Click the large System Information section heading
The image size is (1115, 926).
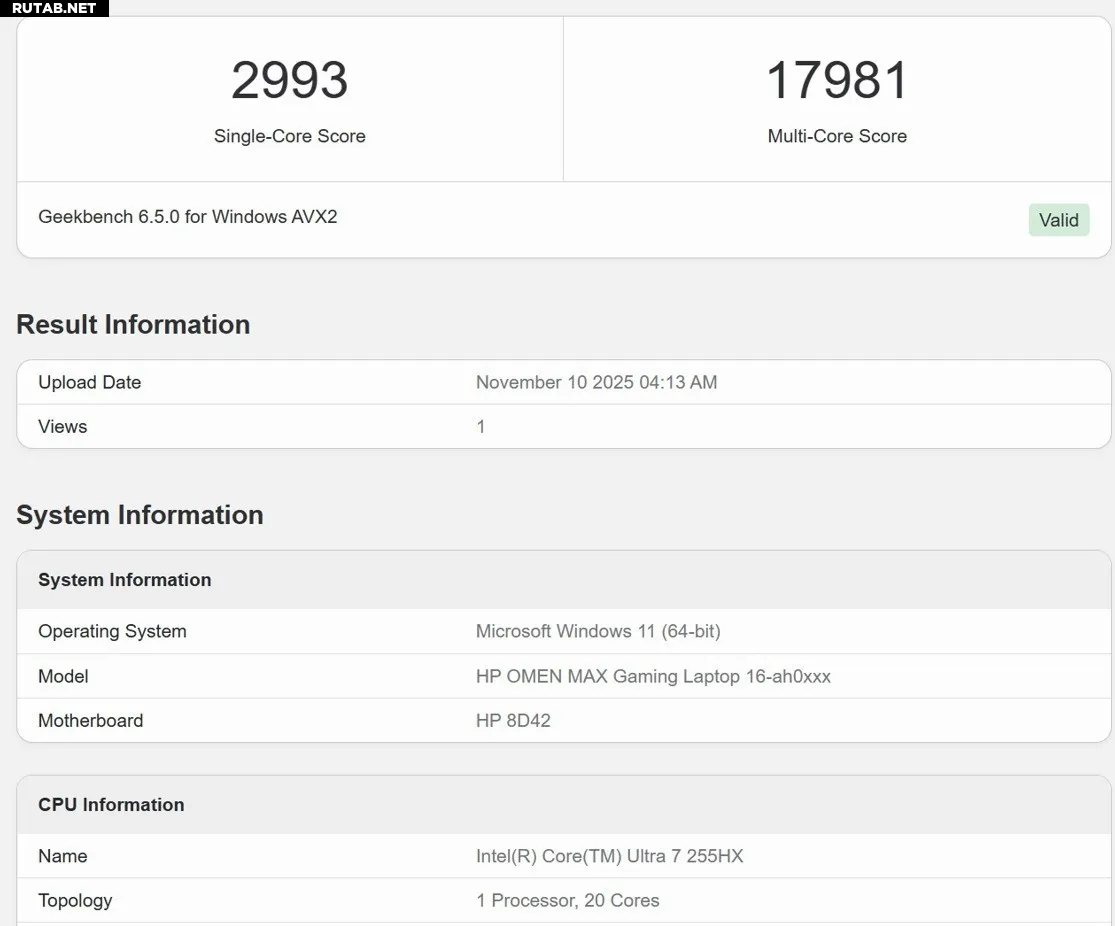[x=140, y=515]
